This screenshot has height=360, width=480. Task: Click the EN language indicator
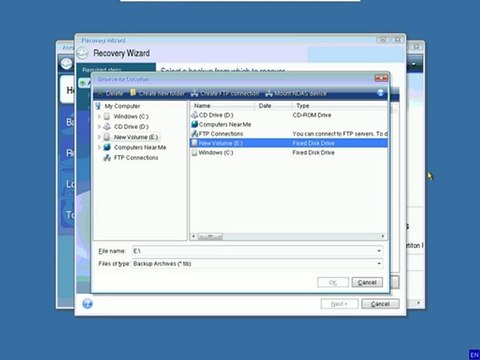[x=474, y=355]
